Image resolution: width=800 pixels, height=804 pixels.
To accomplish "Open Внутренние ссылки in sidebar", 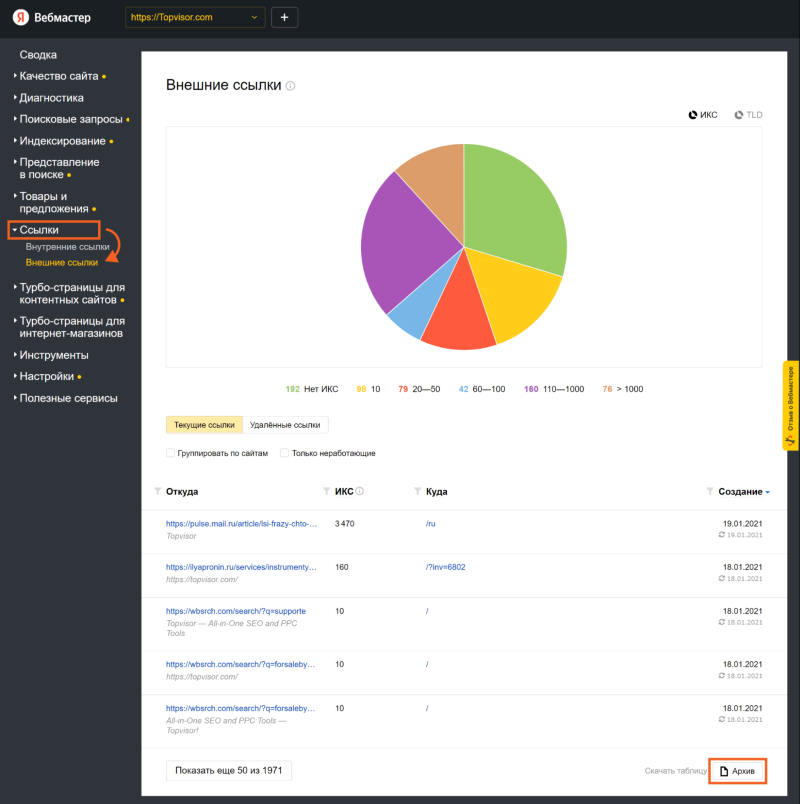I will coord(67,247).
